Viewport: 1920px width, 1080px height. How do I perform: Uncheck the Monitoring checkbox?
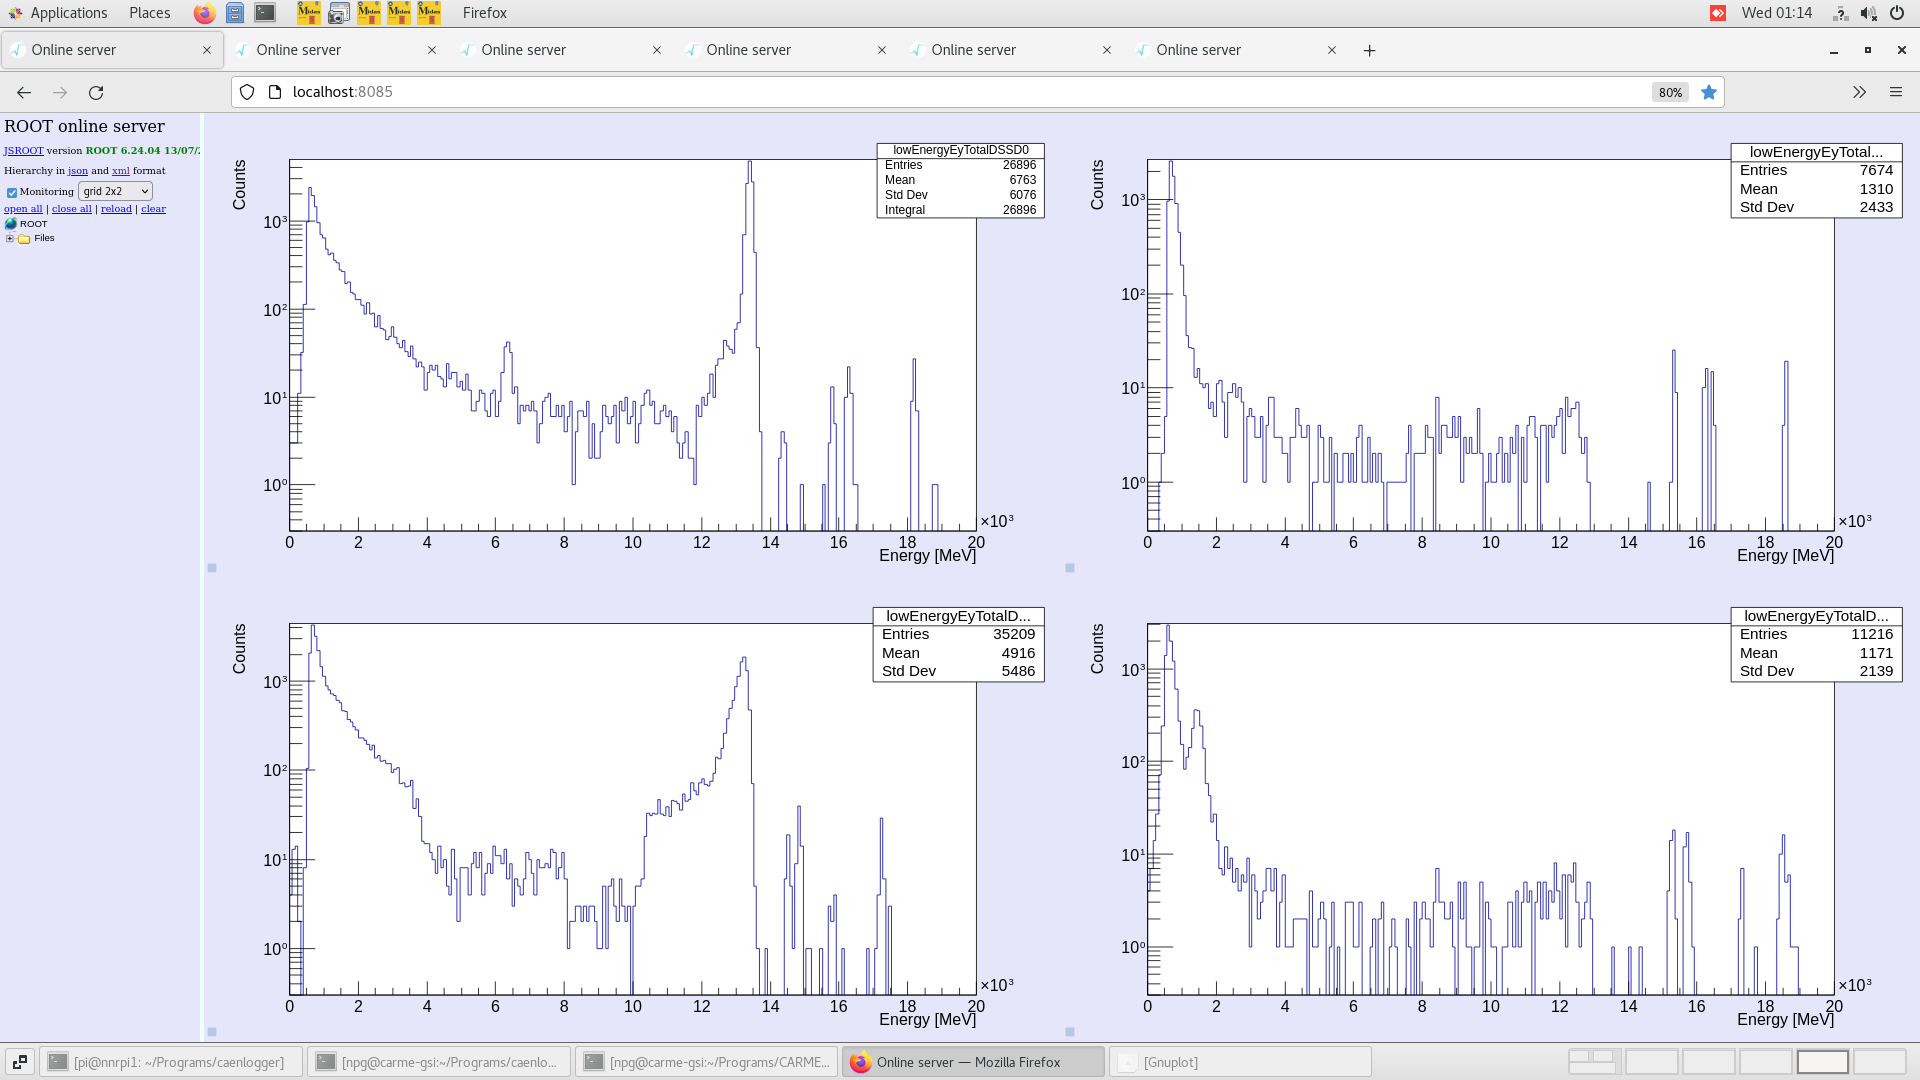click(12, 192)
